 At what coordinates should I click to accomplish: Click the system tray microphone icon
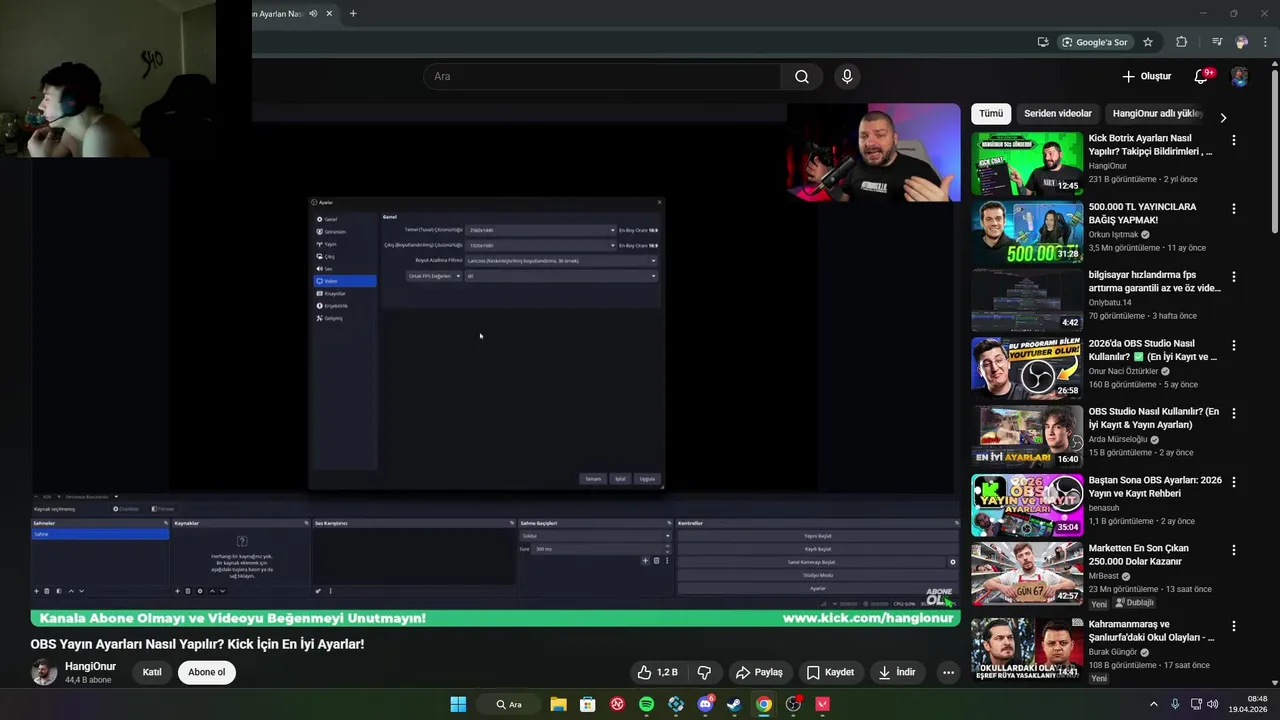(1175, 704)
